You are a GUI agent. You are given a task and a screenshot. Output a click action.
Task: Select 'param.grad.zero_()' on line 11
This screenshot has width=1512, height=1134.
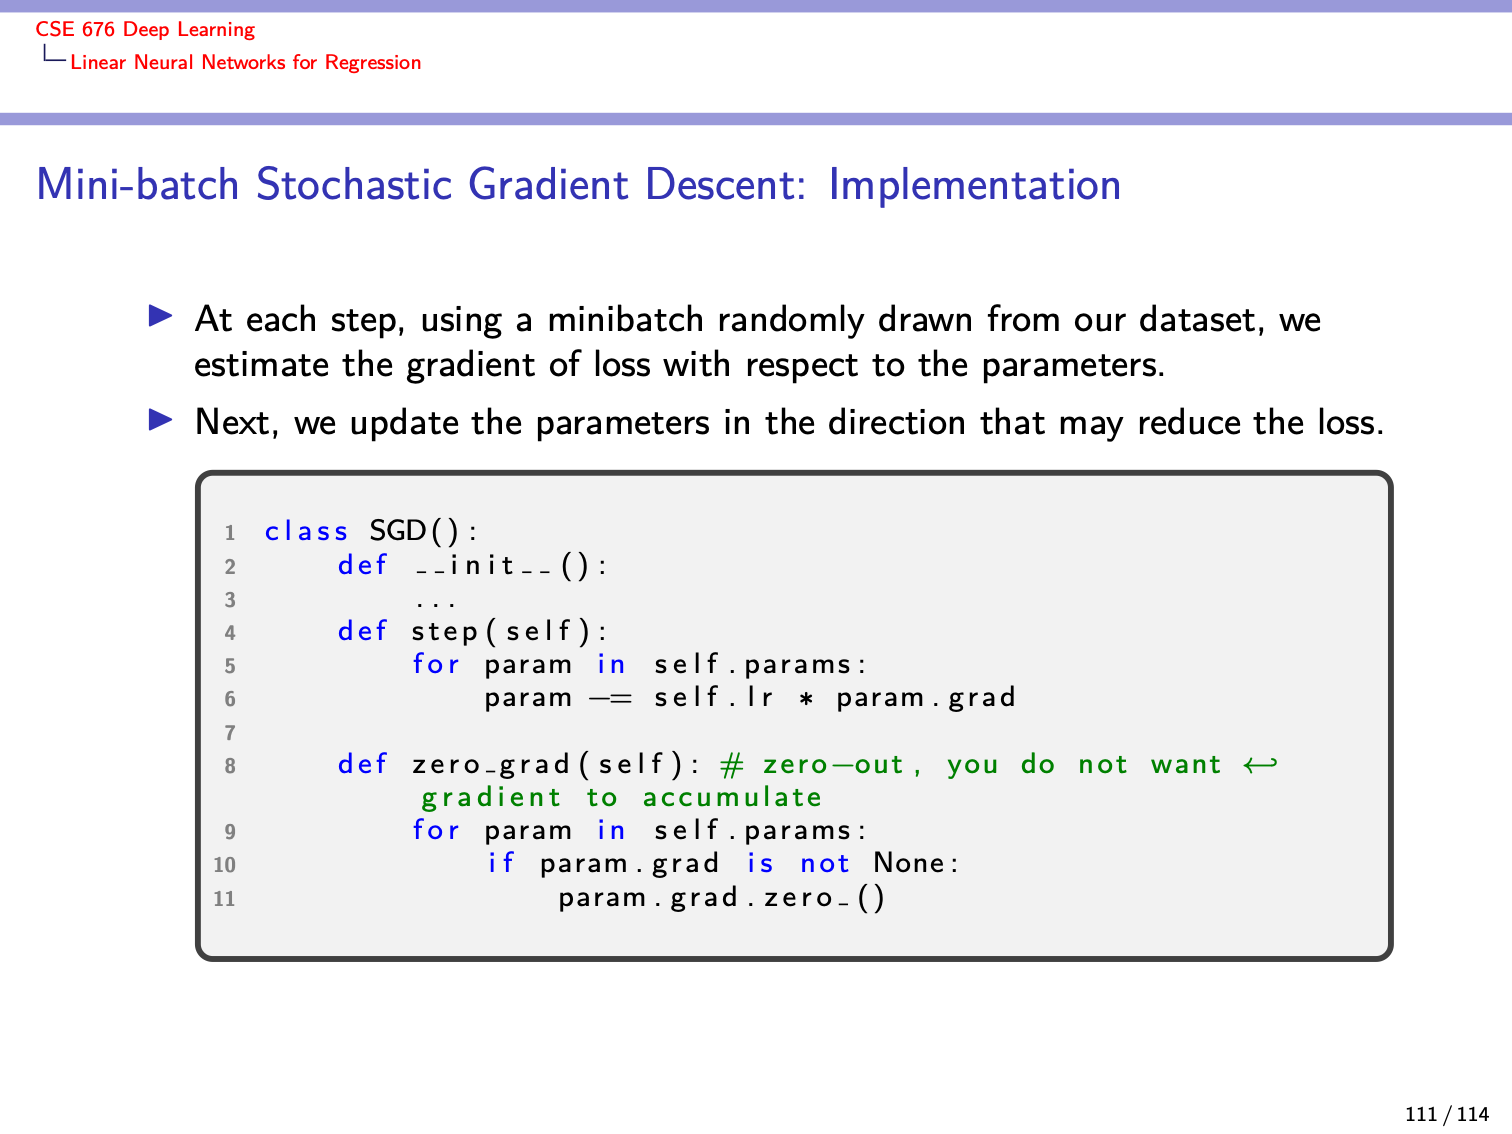[722, 897]
